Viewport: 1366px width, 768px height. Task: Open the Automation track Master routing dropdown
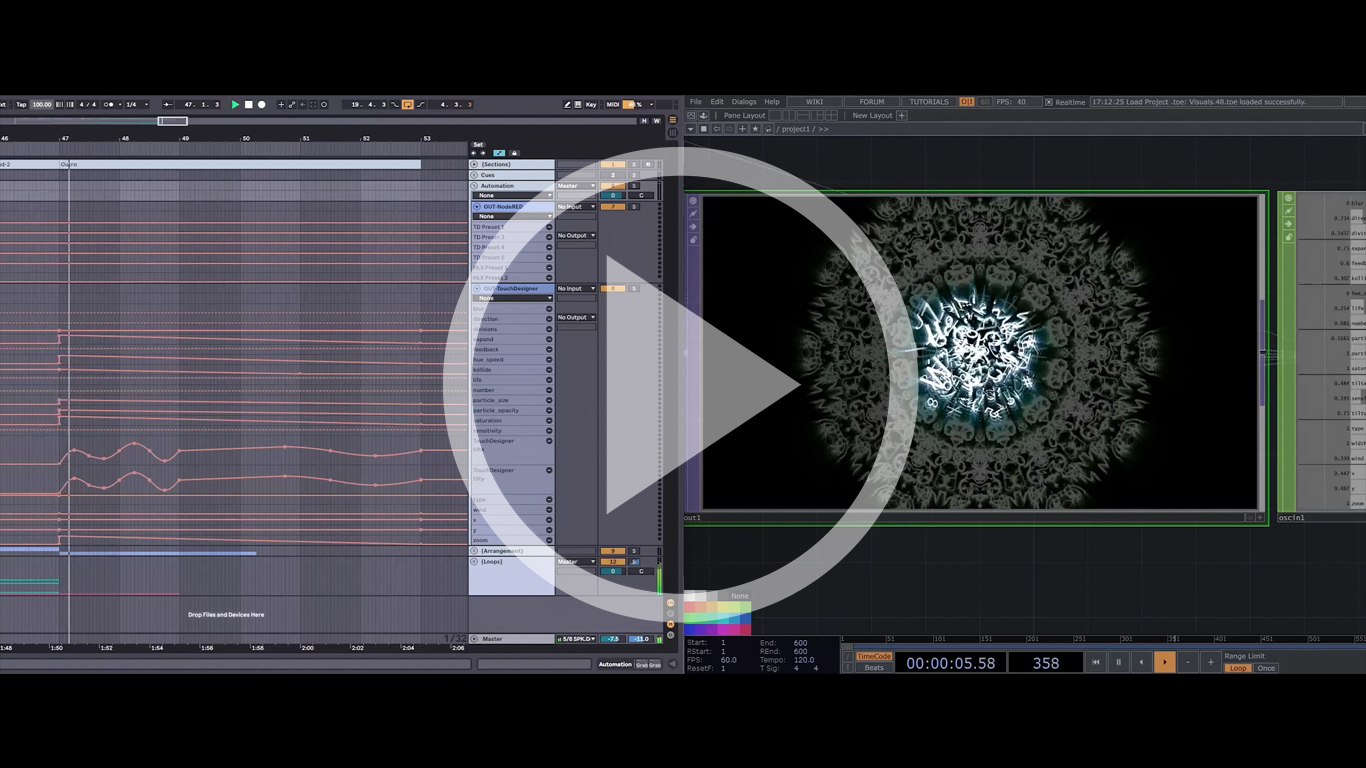[x=576, y=186]
